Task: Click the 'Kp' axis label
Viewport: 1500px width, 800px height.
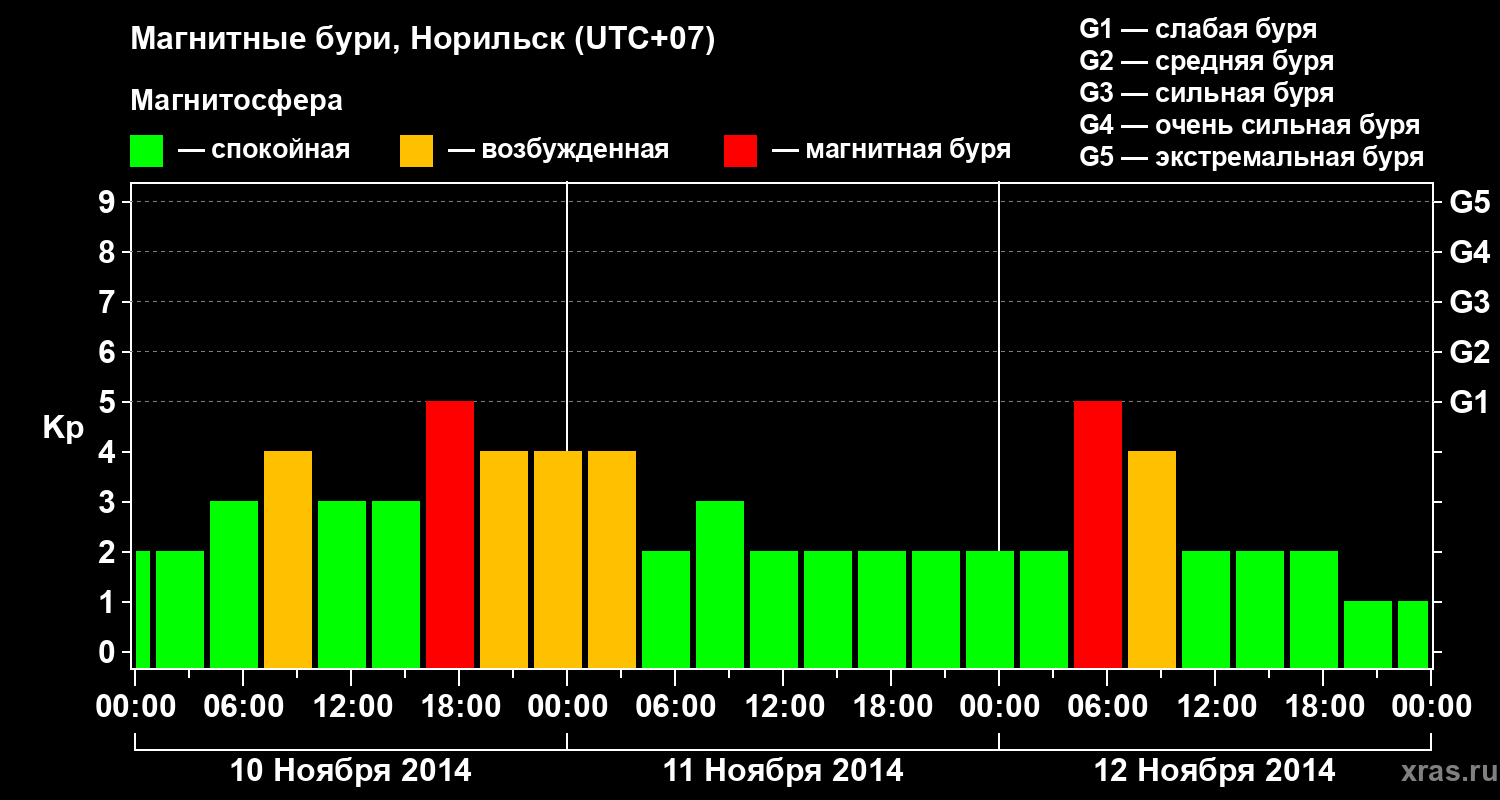Action: coord(63,428)
